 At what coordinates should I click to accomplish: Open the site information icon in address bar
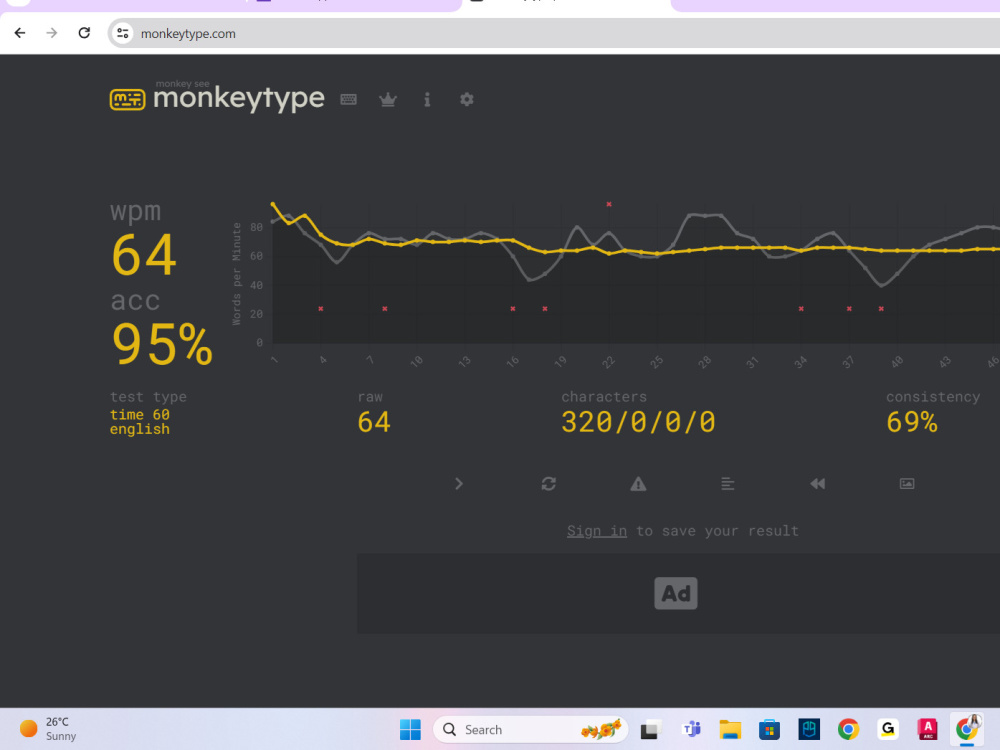[122, 33]
